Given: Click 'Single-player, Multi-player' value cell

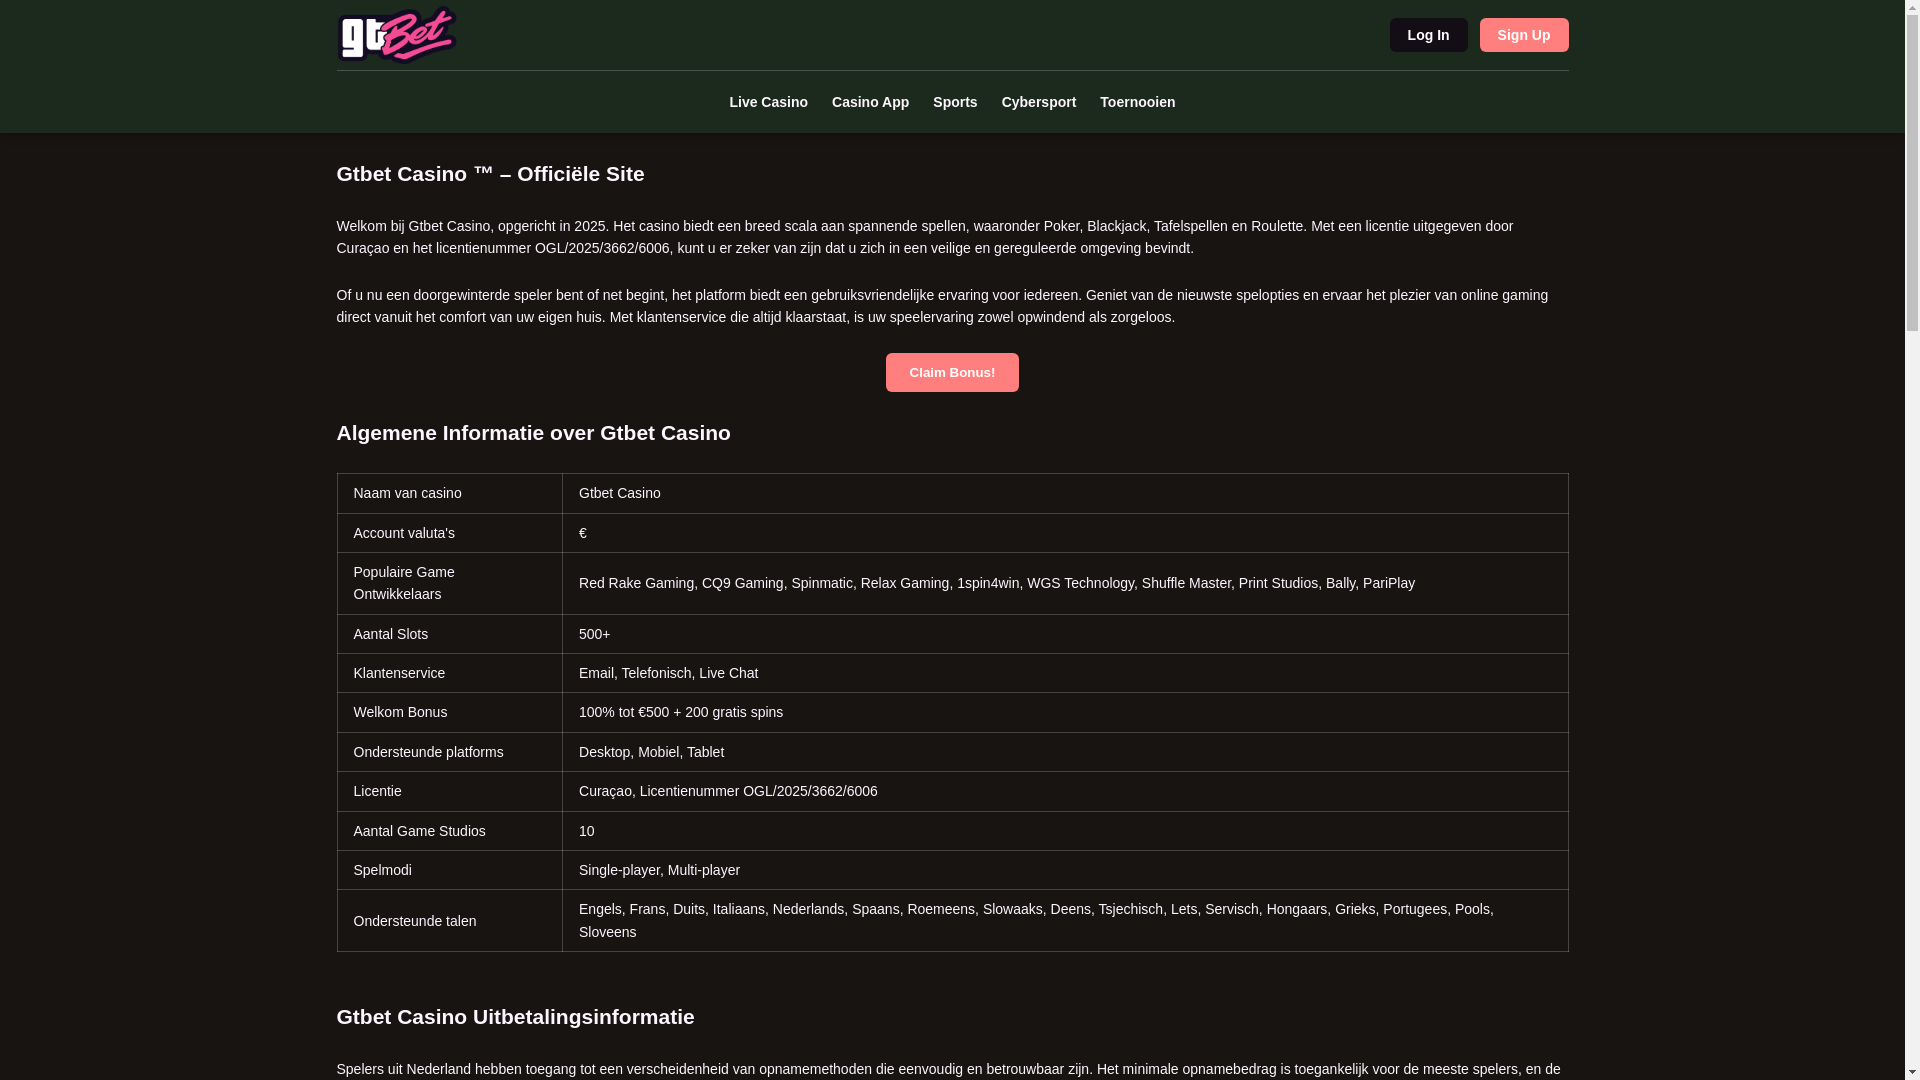Looking at the screenshot, I should 1065,870.
